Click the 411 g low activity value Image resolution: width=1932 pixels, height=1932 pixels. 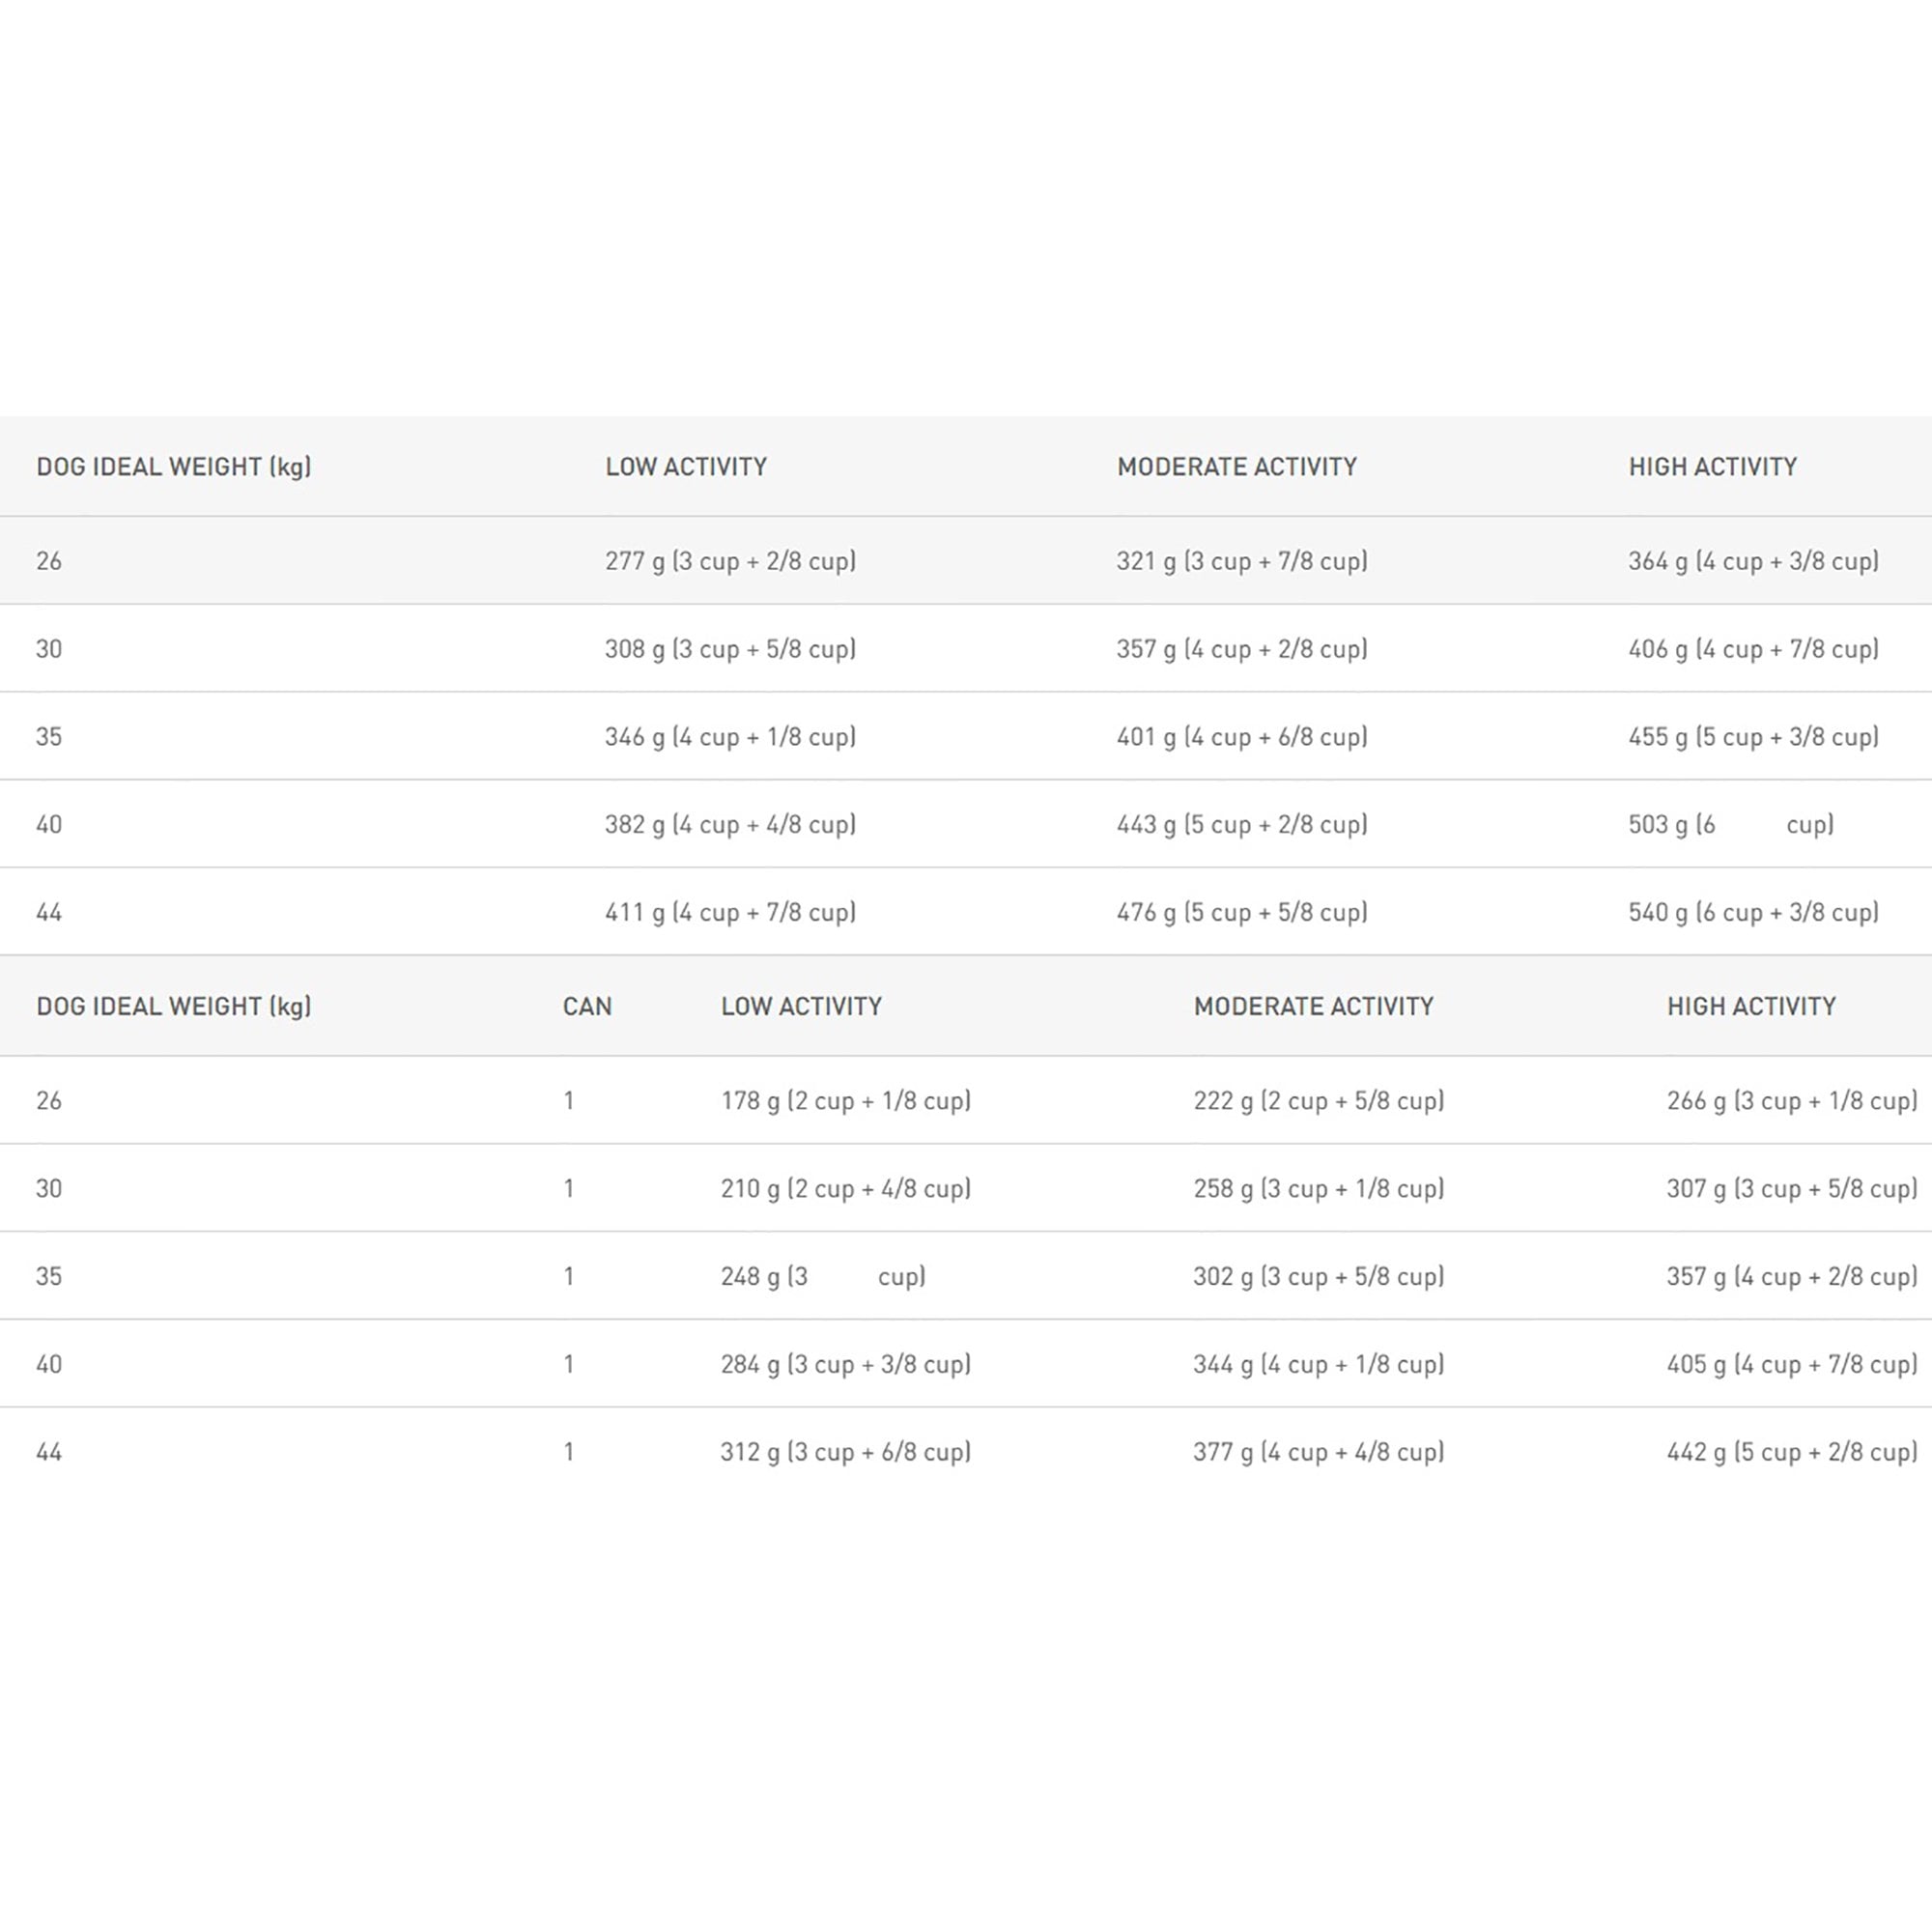click(x=730, y=912)
